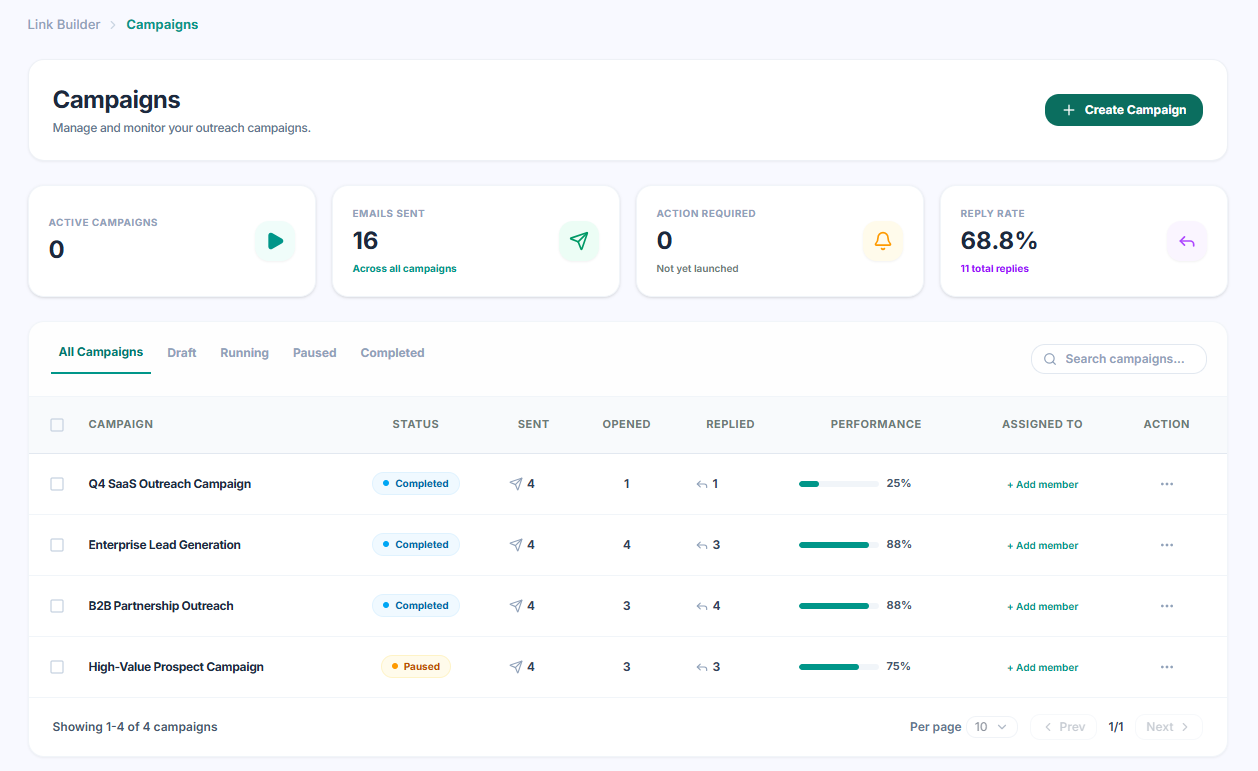
Task: Click the search magnifier icon
Action: tap(1050, 359)
